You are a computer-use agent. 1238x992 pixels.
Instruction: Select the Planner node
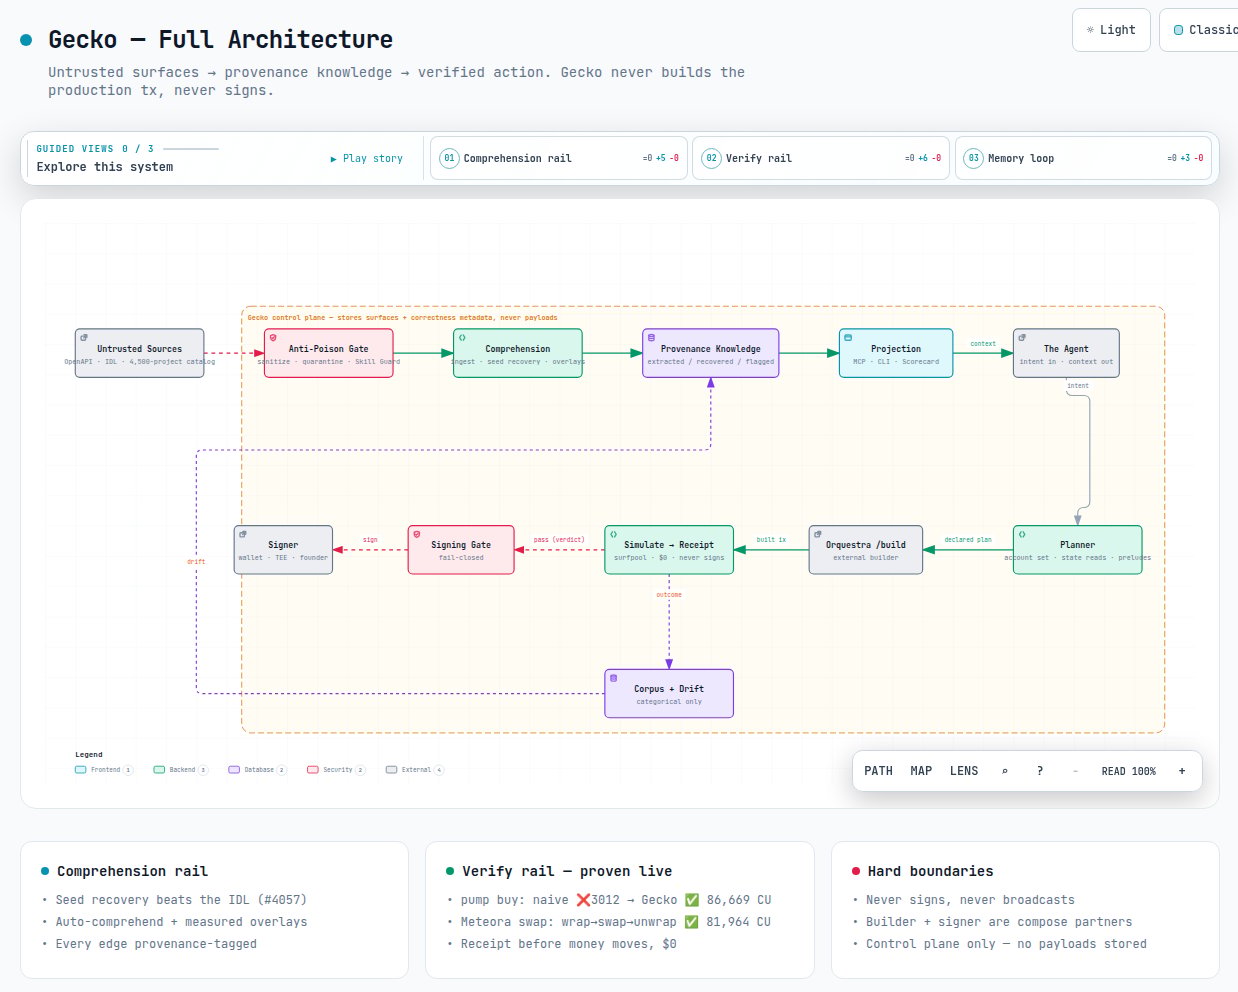[x=1077, y=550]
